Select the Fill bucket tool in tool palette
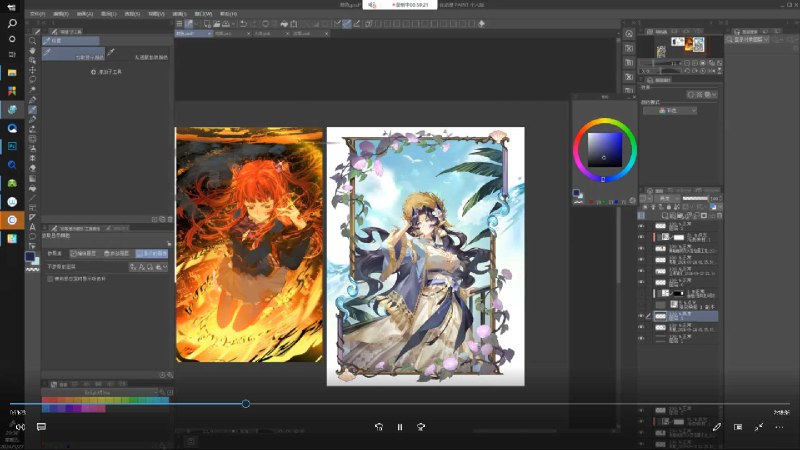Image resolution: width=800 pixels, height=450 pixels. (32, 188)
